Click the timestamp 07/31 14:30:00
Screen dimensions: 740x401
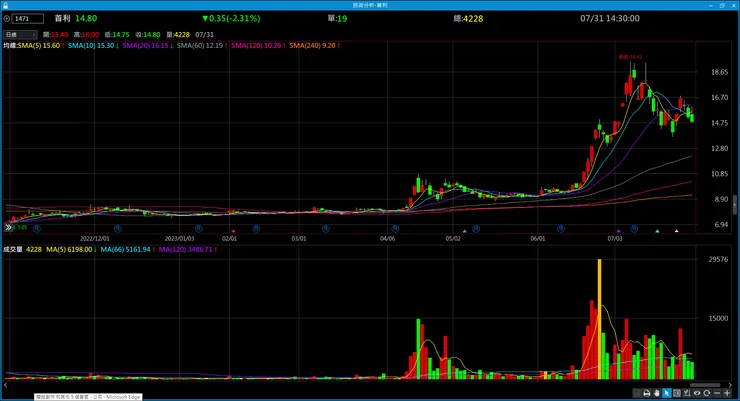tap(610, 18)
